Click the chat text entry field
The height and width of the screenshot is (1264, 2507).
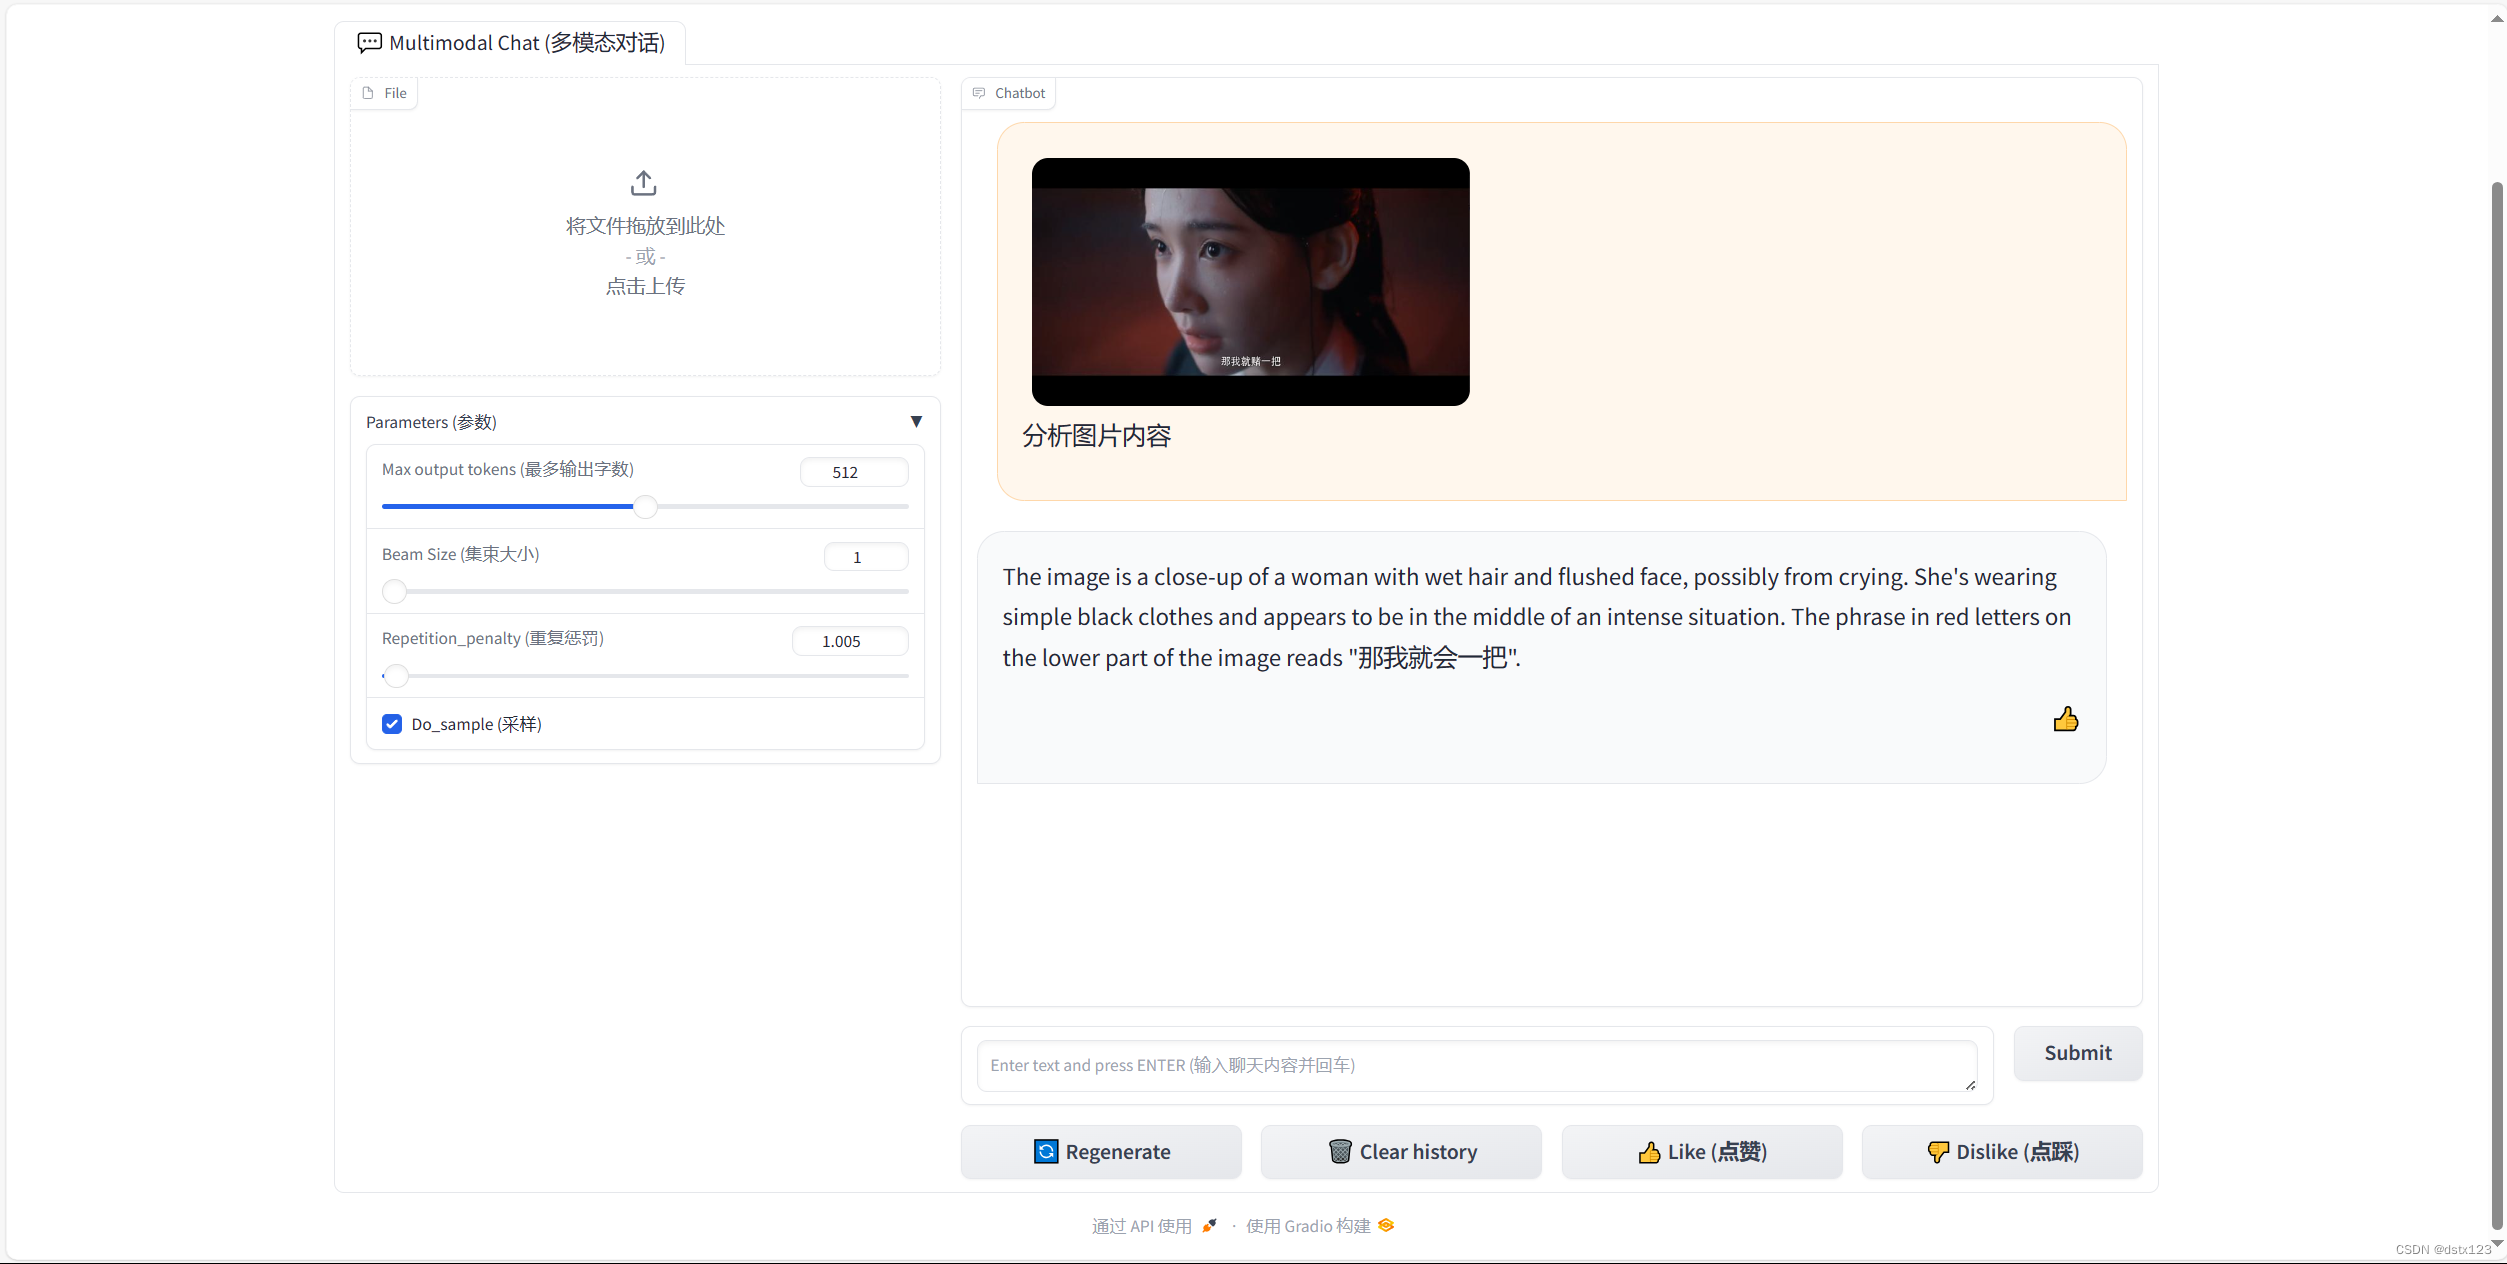[x=1475, y=1065]
